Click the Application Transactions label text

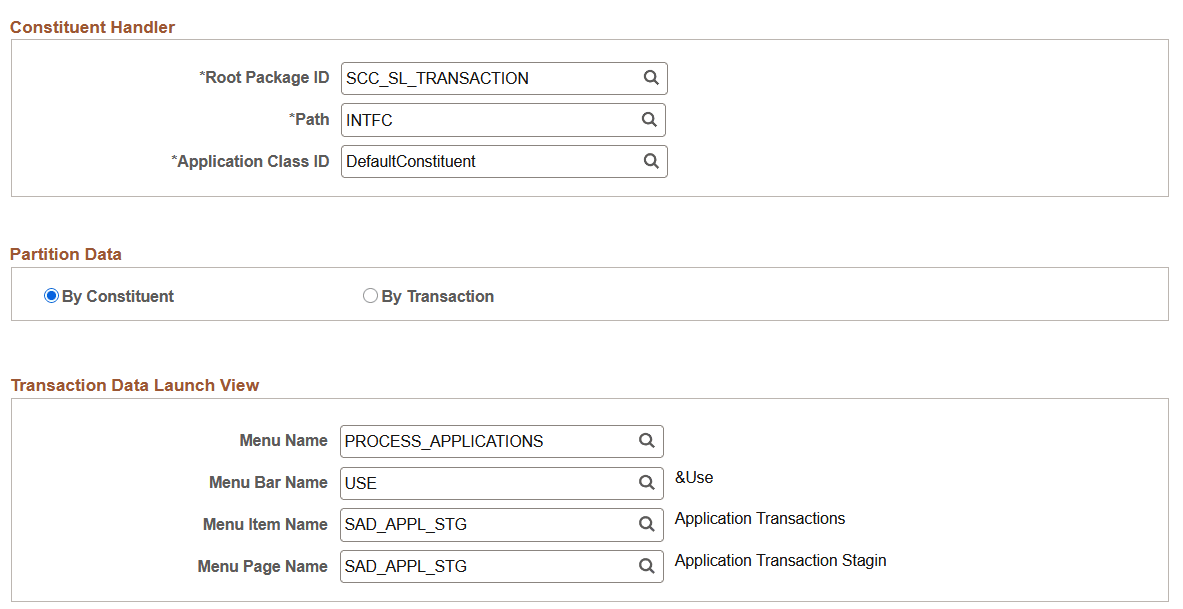(x=758, y=518)
